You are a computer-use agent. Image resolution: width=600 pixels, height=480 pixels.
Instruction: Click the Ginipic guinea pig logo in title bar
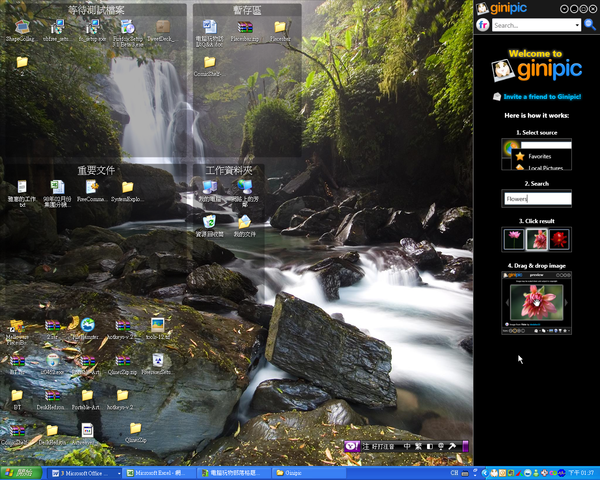click(x=482, y=8)
